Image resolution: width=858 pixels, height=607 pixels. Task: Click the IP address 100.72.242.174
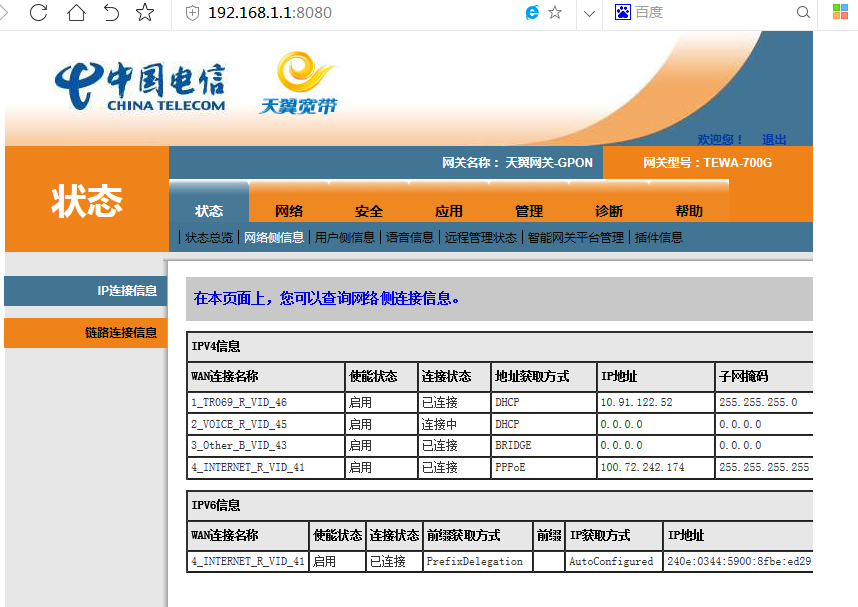click(642, 467)
